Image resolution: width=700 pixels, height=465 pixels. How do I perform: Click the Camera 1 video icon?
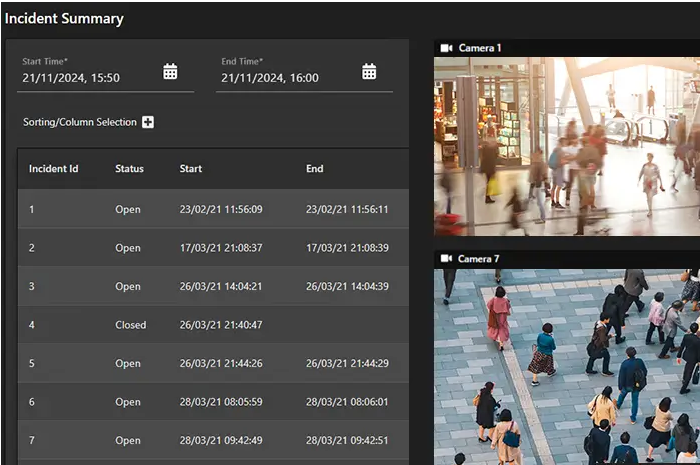446,48
